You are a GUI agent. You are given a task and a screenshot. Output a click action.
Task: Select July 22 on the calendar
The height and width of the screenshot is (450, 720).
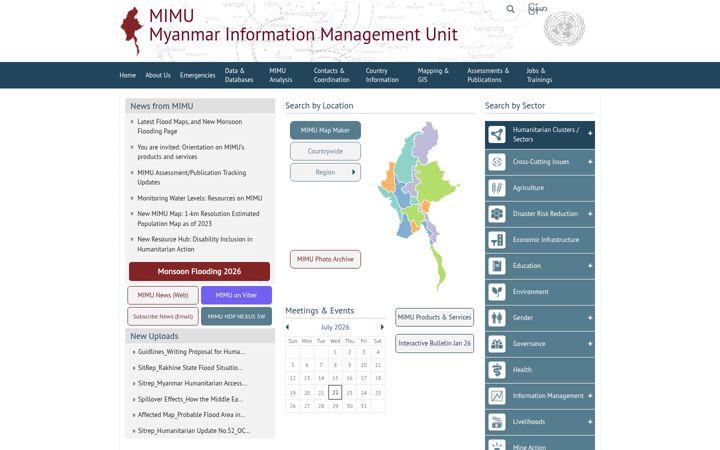tap(335, 393)
